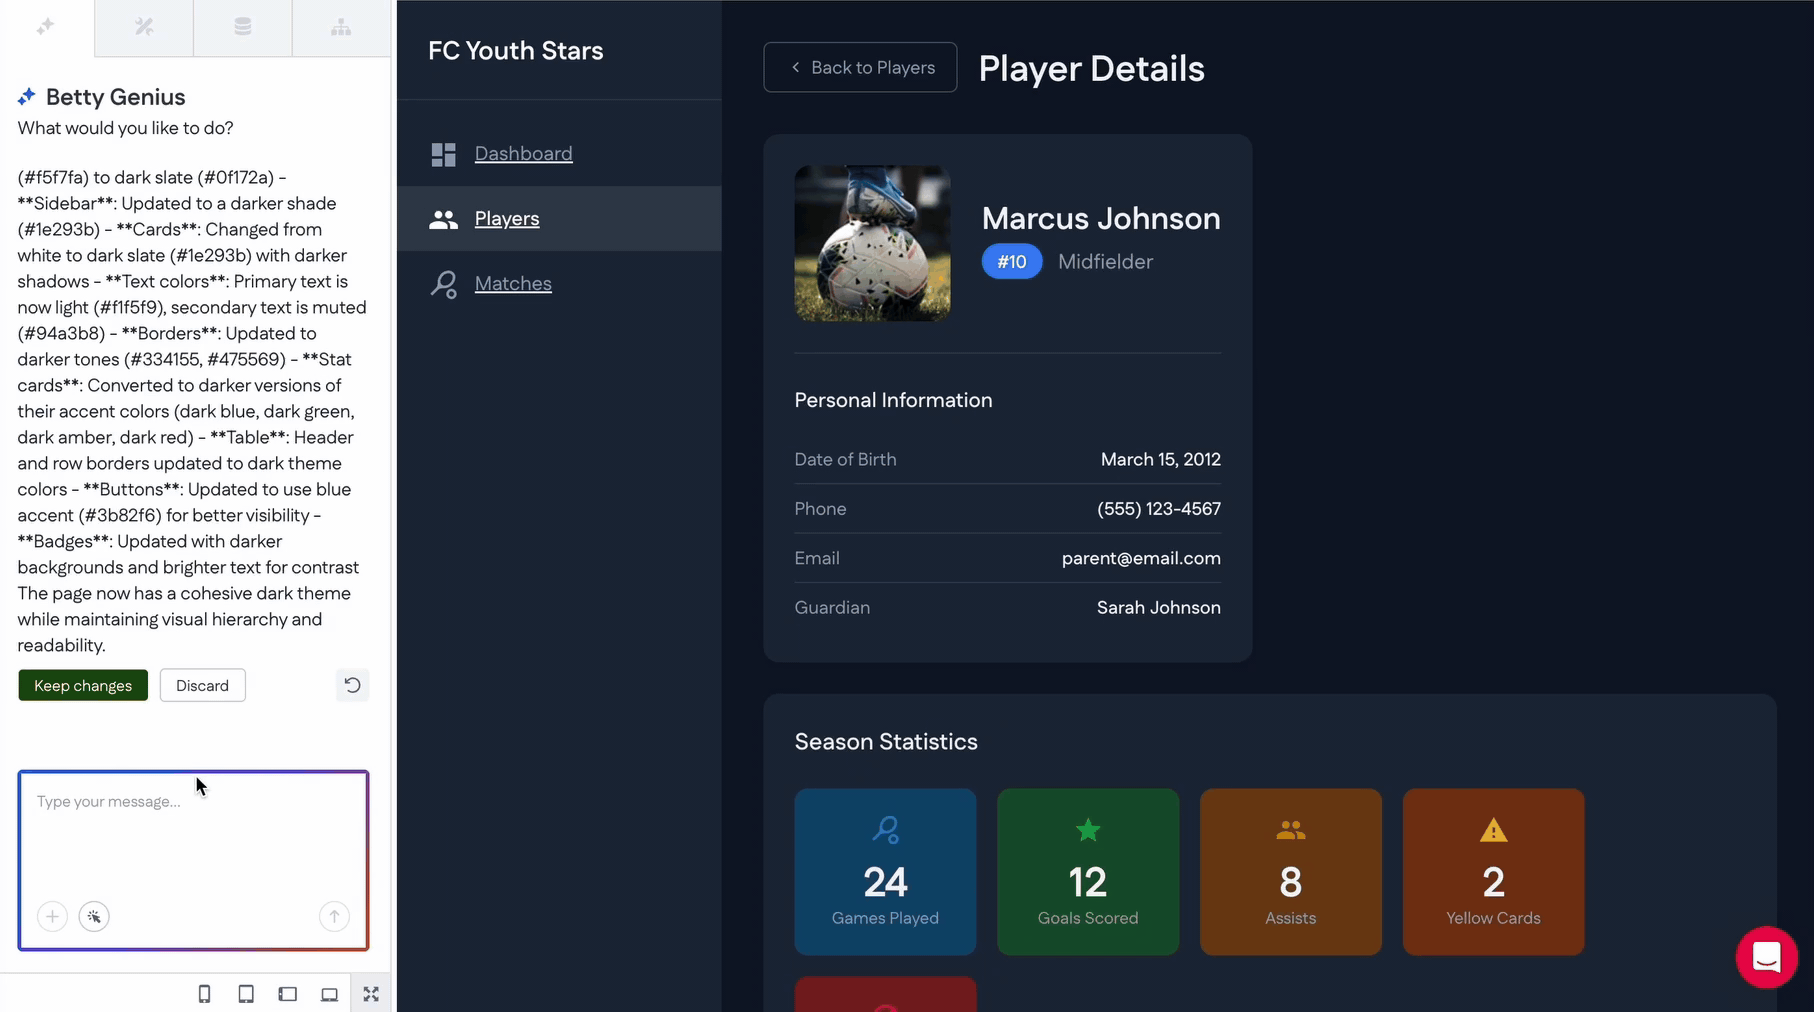Go back to Players list
This screenshot has width=1814, height=1012.
[860, 67]
